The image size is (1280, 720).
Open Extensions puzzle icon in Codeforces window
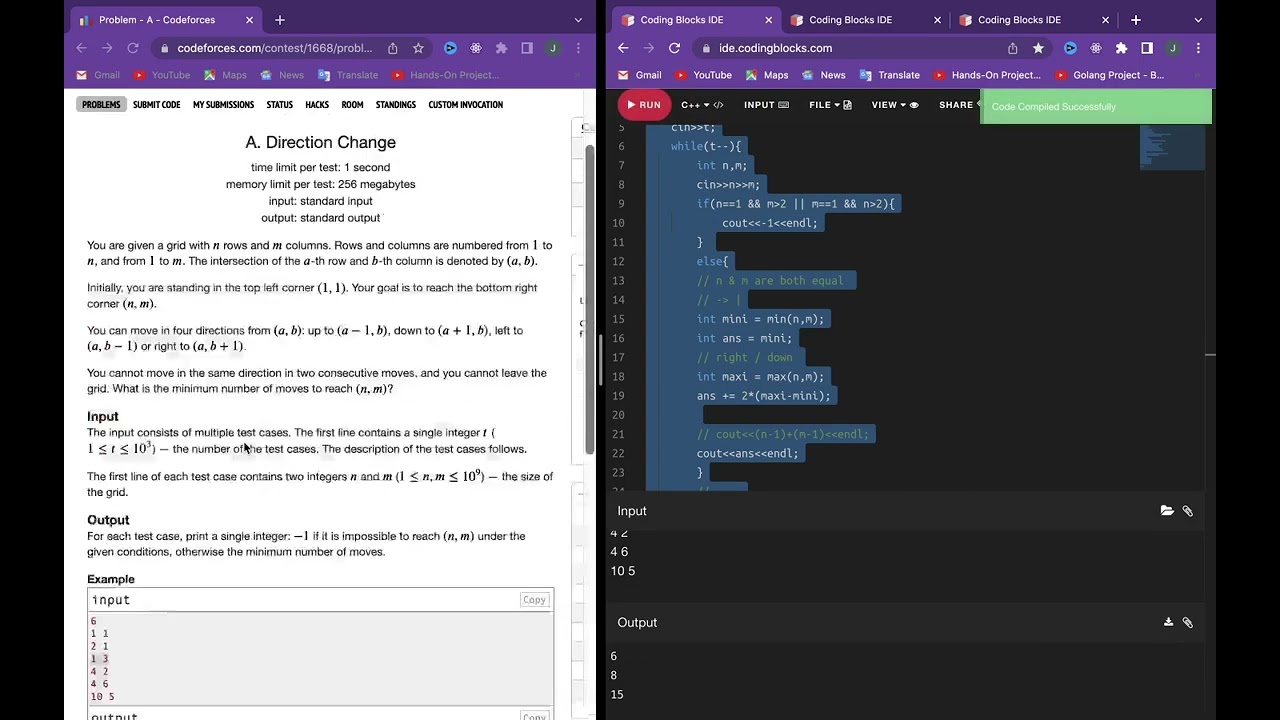[x=501, y=48]
